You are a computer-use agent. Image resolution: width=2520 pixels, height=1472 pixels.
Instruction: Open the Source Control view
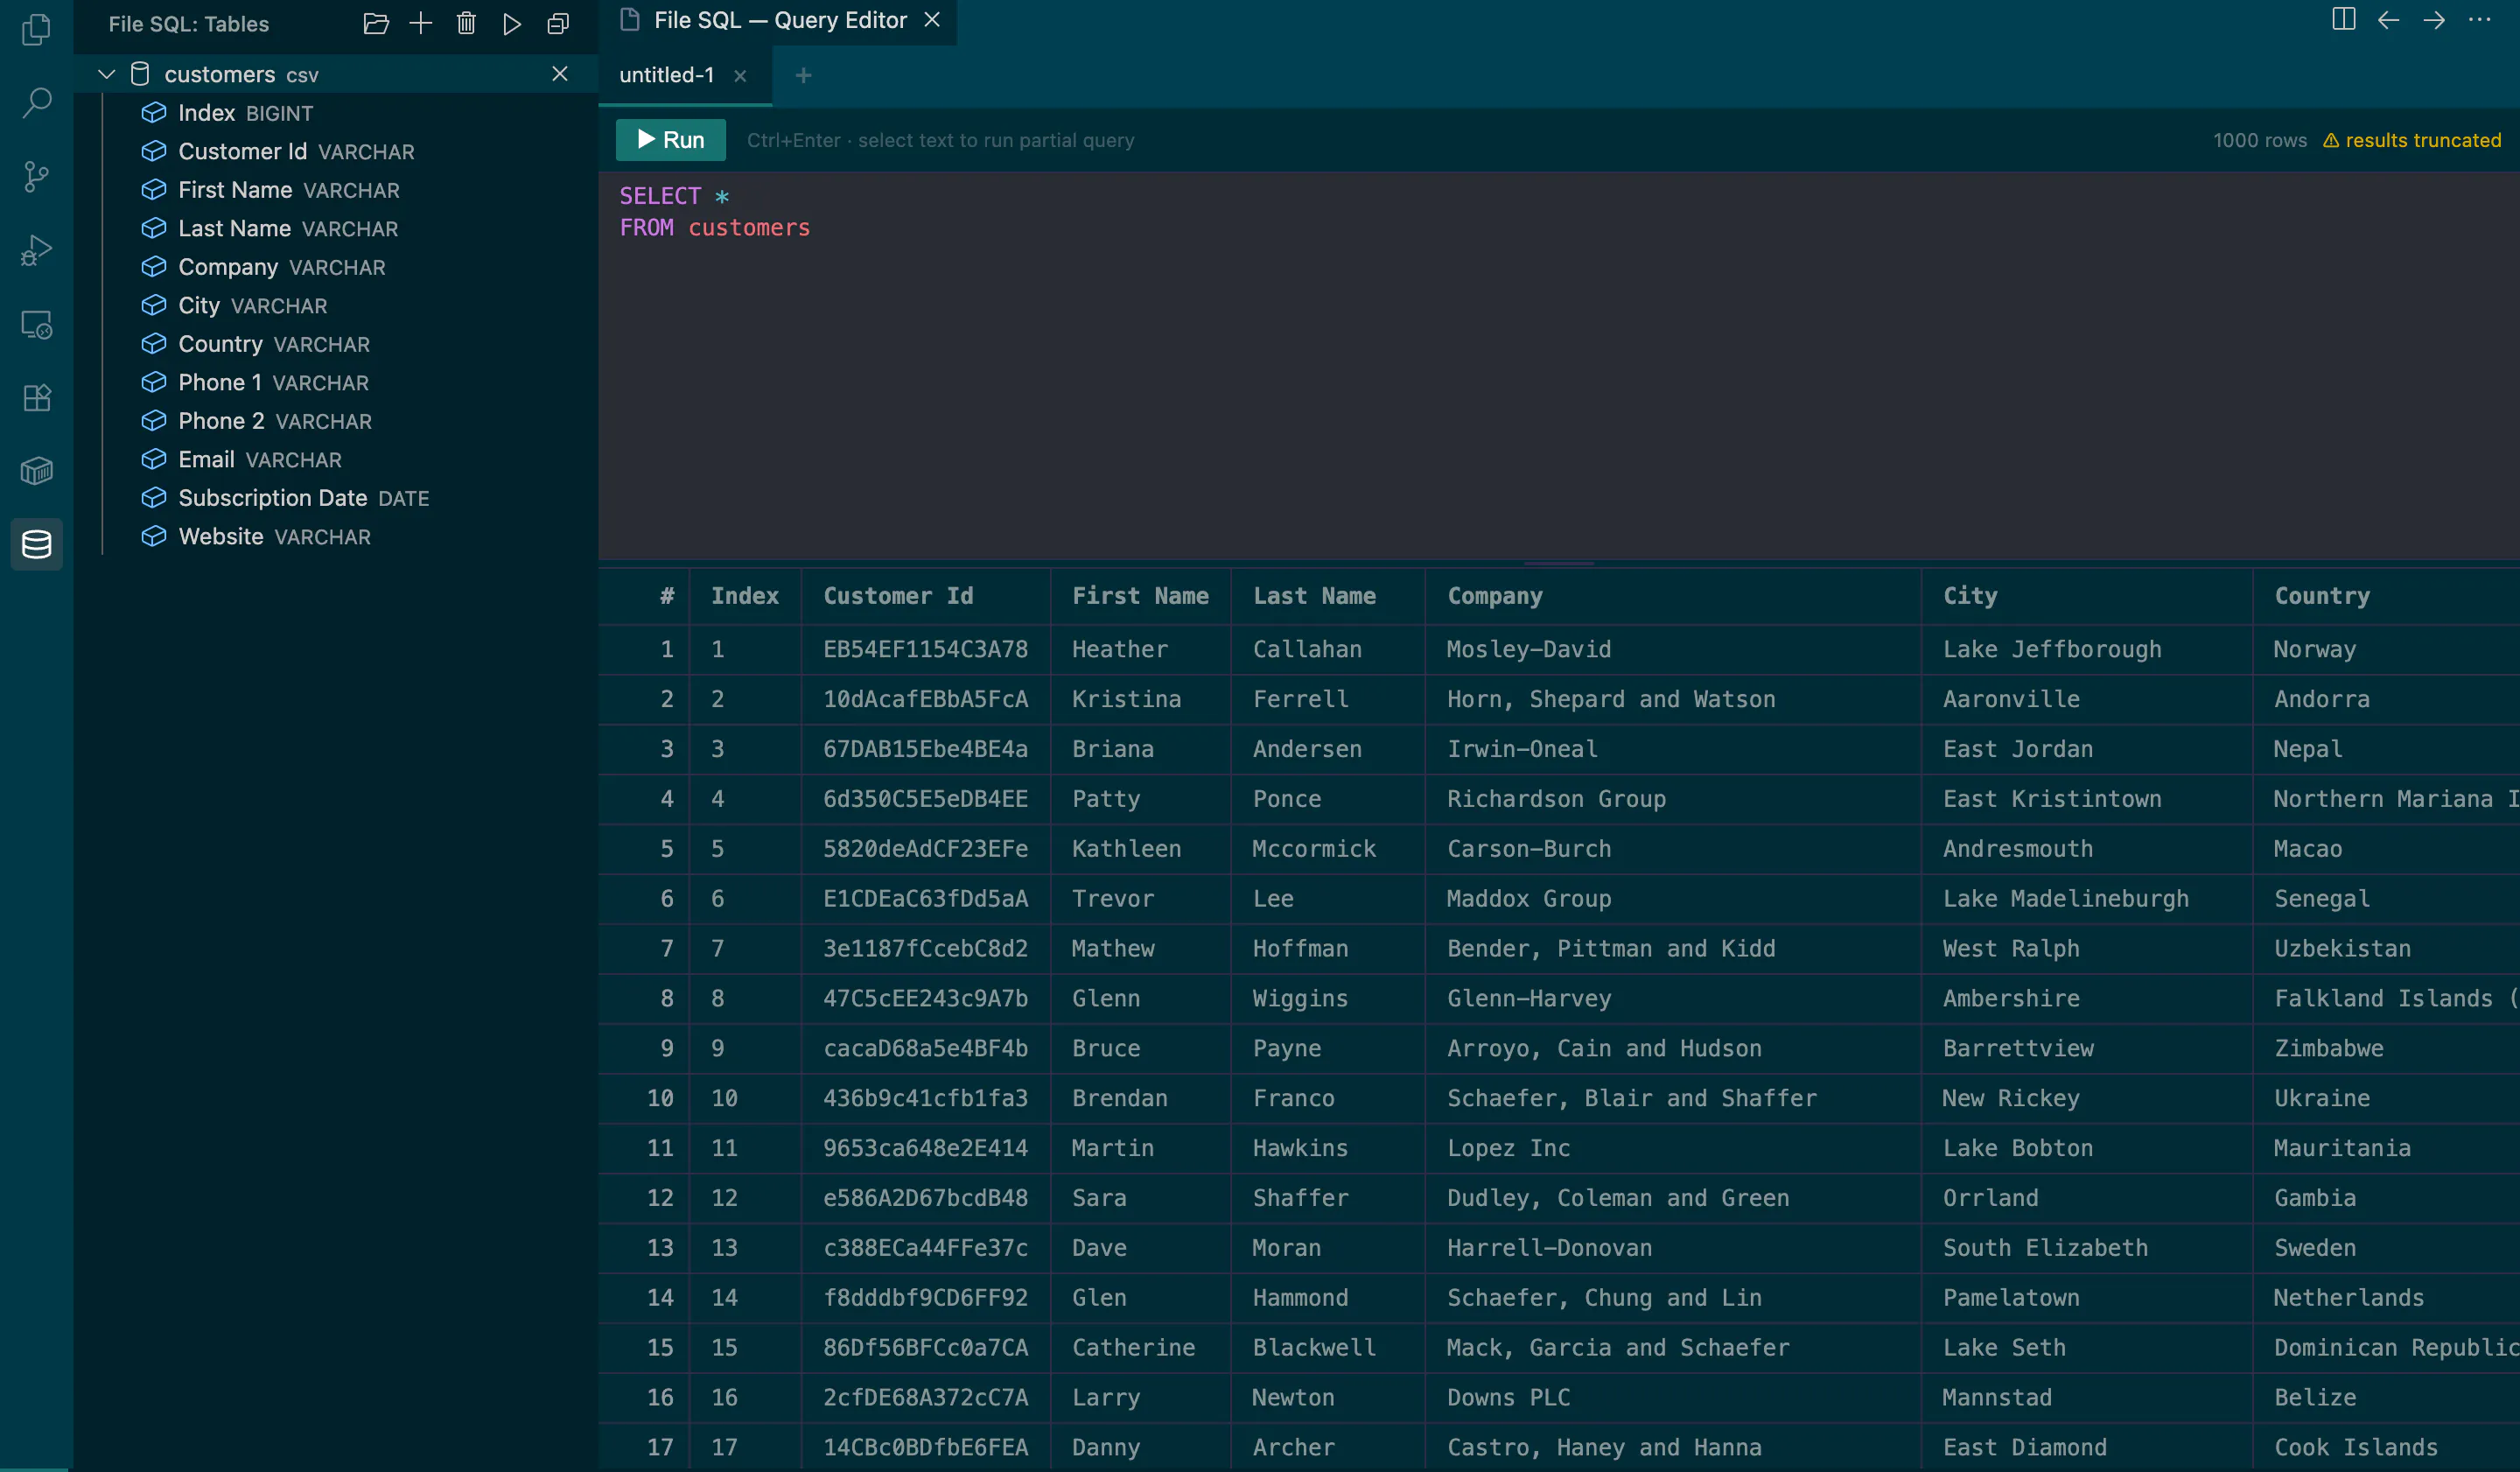[36, 177]
